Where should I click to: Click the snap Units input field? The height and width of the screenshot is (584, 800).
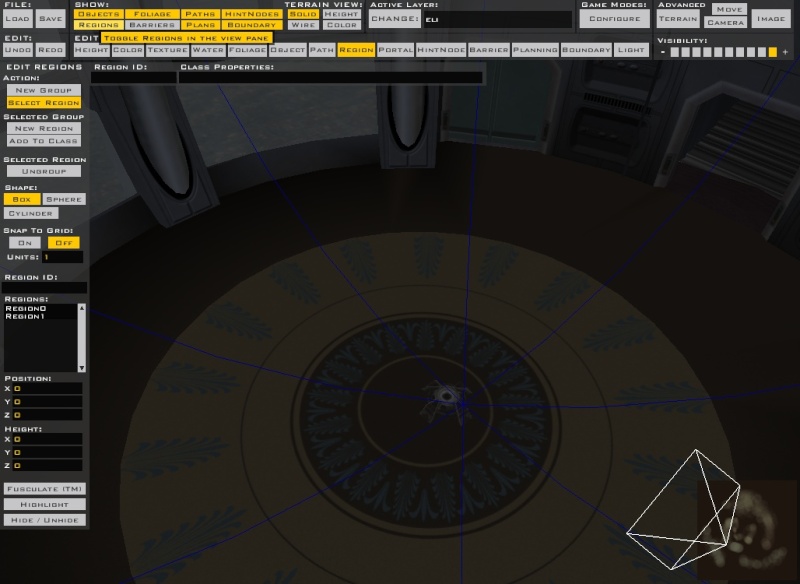[x=63, y=257]
